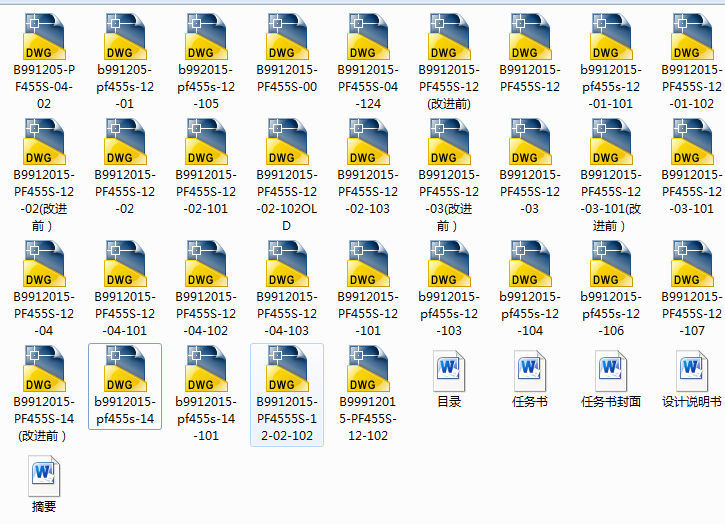Click file name B99912015-PF455S-12-102
This screenshot has width=725, height=524.
click(x=368, y=419)
